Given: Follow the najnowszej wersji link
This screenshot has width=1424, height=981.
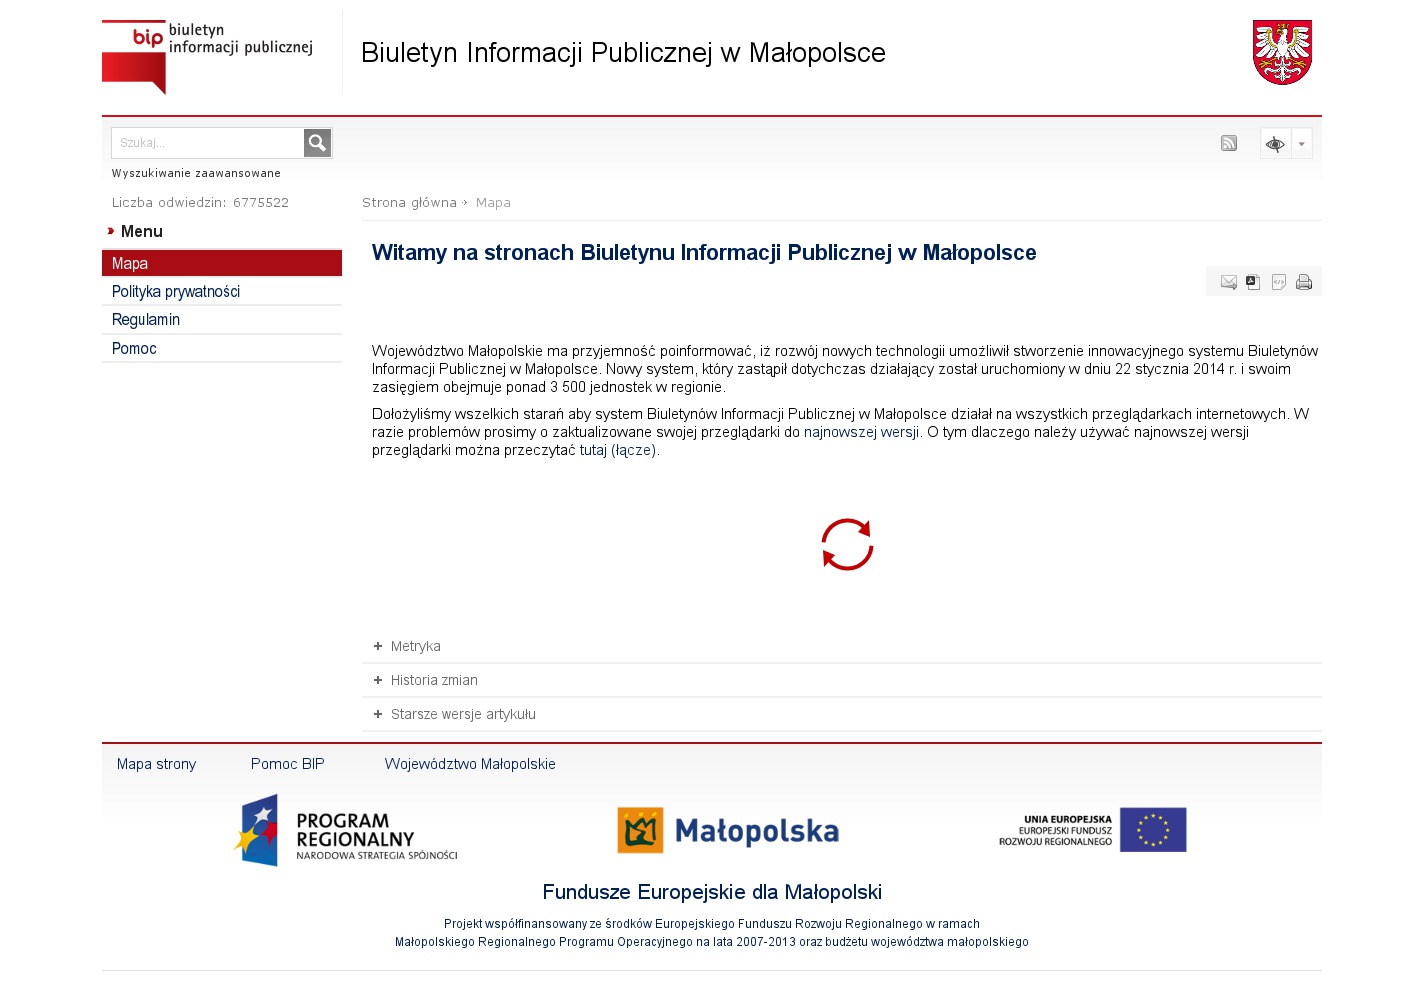Looking at the screenshot, I should click(x=861, y=433).
